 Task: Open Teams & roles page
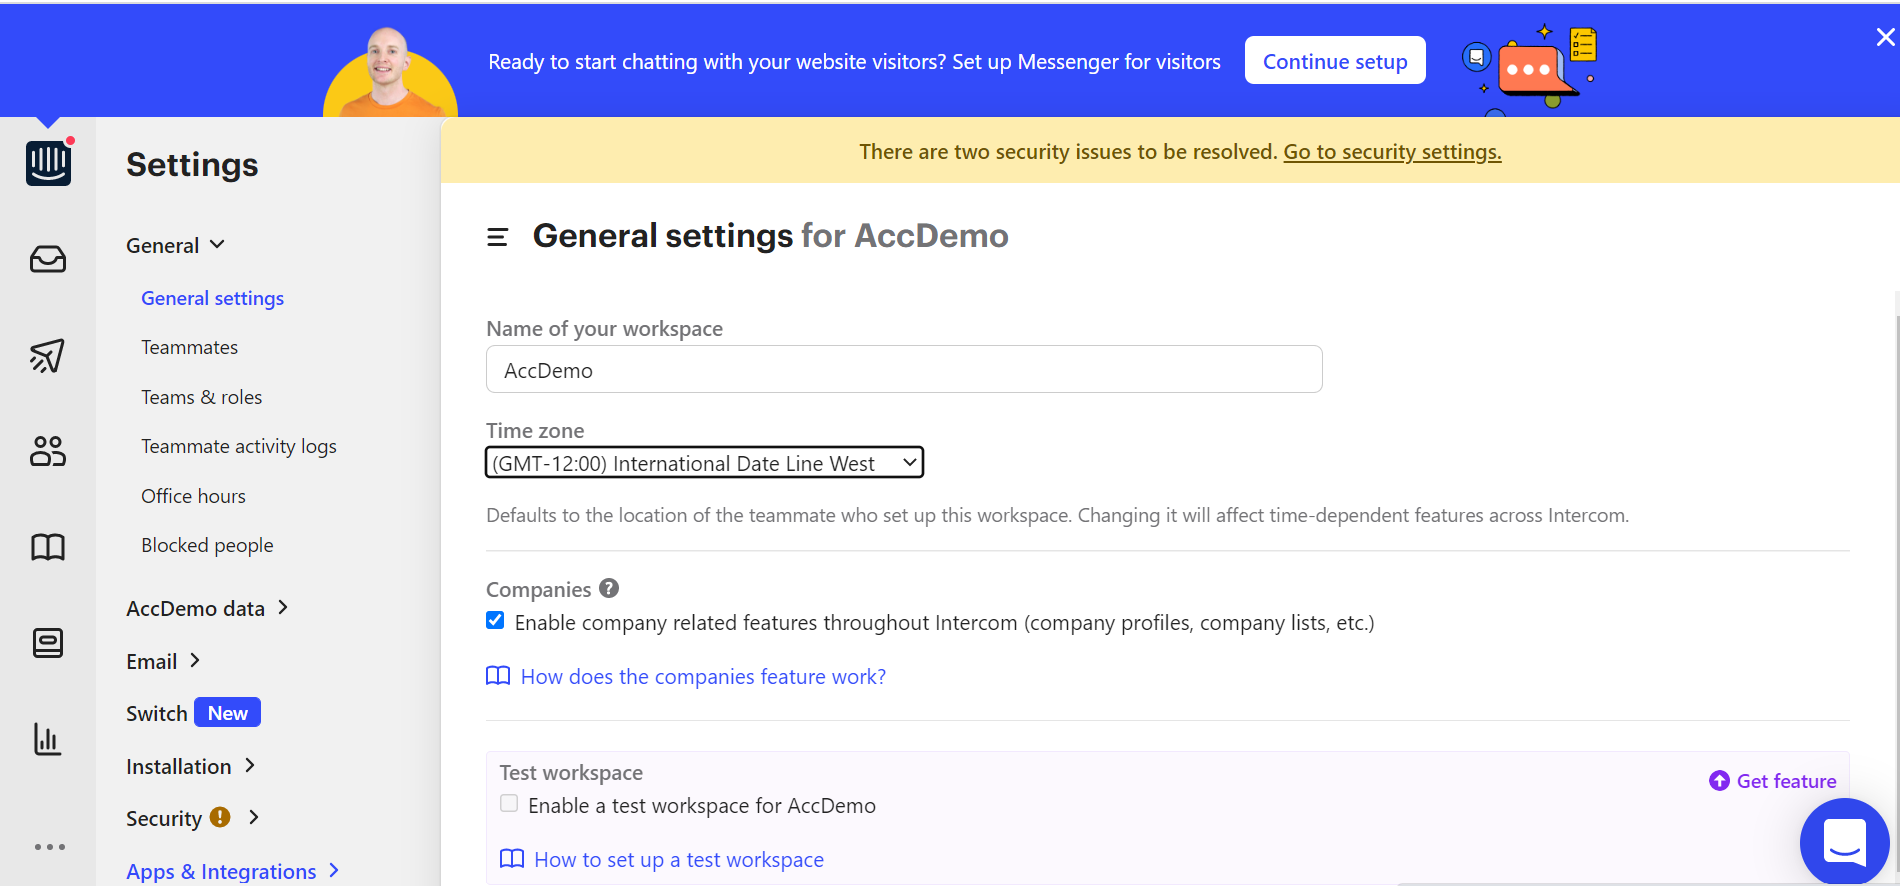click(x=201, y=397)
